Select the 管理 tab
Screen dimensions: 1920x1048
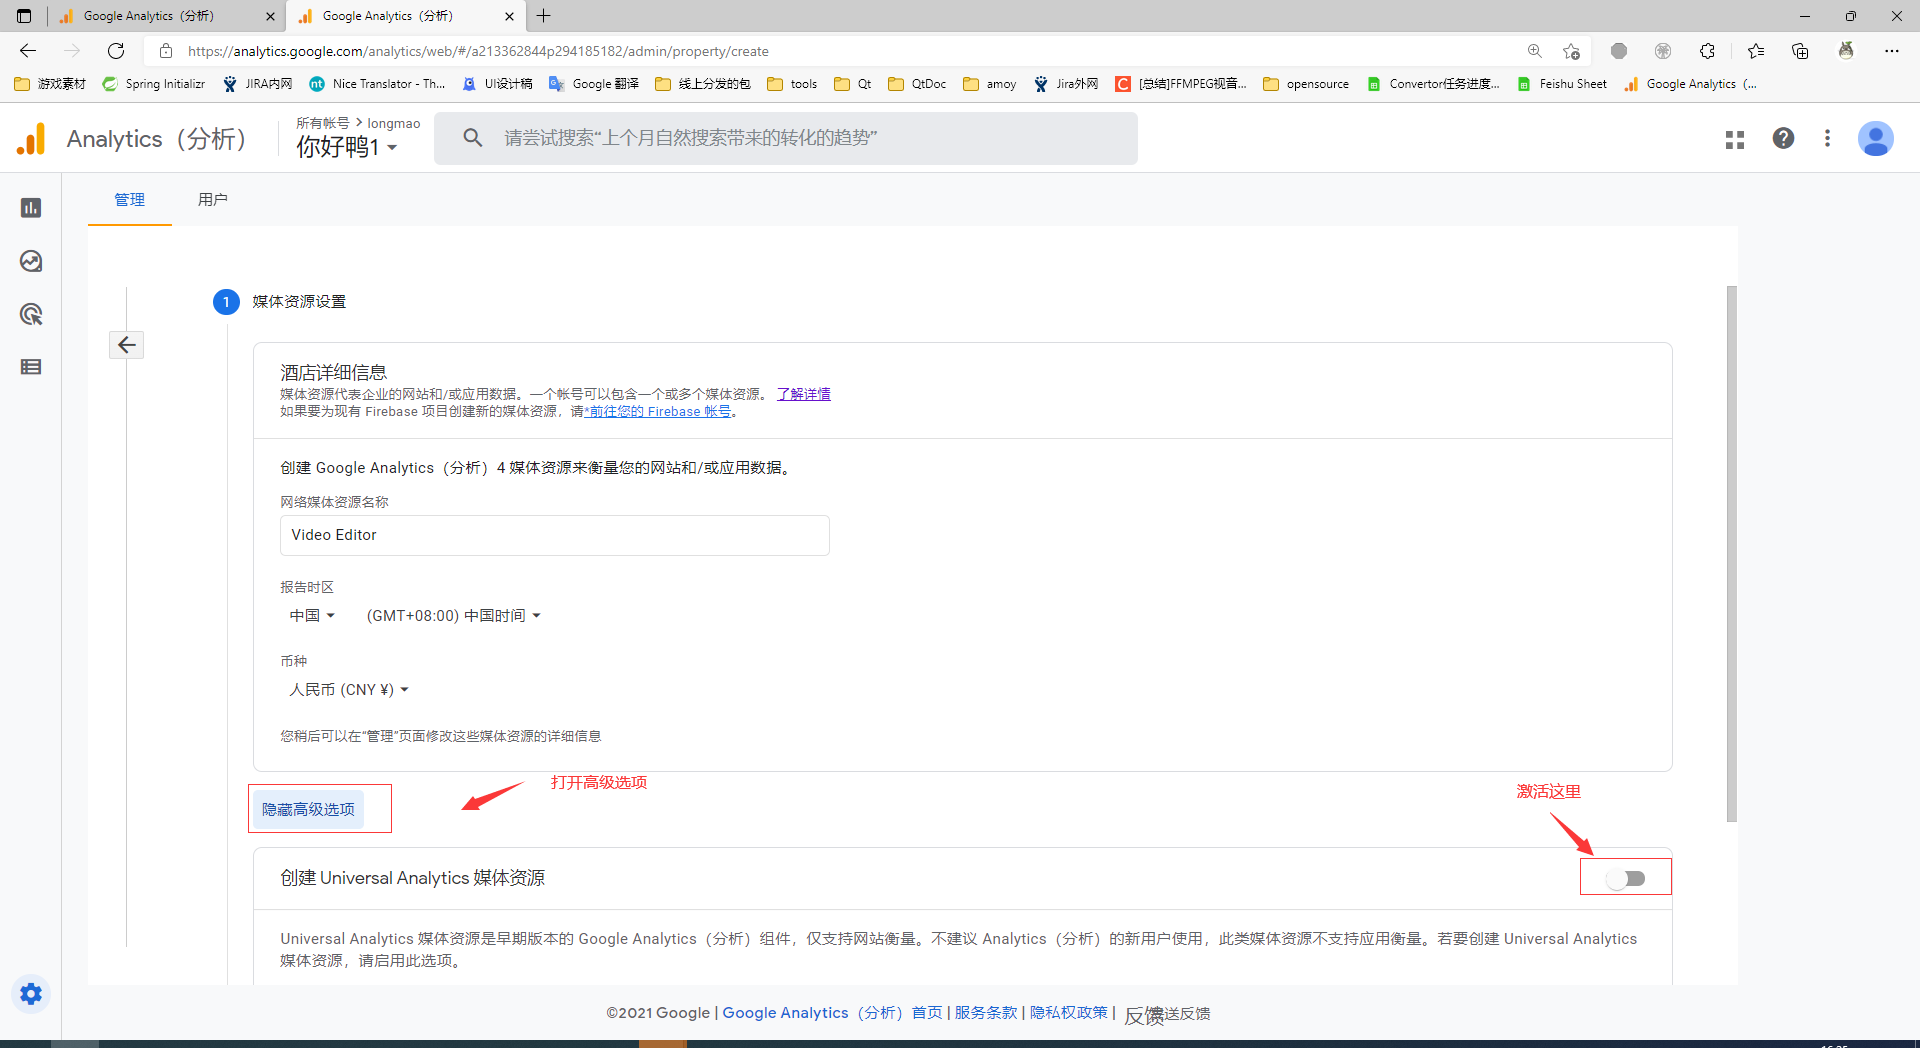[x=130, y=200]
